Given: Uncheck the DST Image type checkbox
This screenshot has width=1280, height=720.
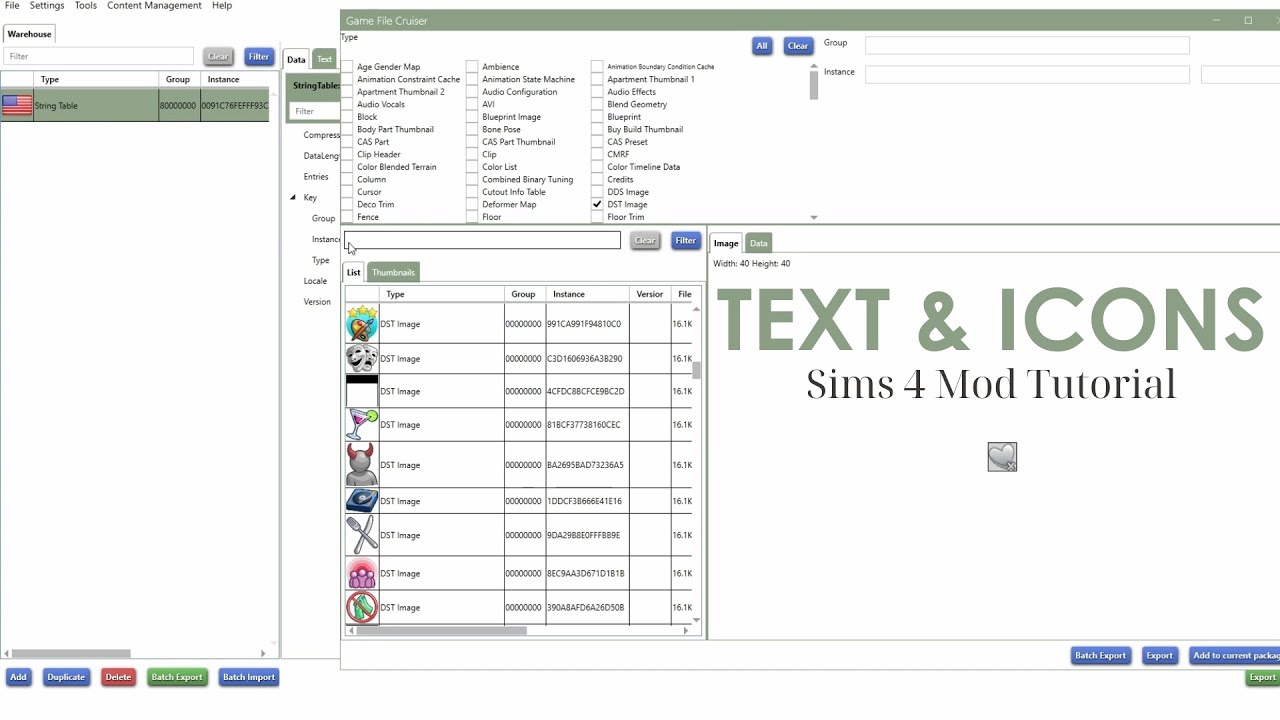Looking at the screenshot, I should [x=597, y=204].
